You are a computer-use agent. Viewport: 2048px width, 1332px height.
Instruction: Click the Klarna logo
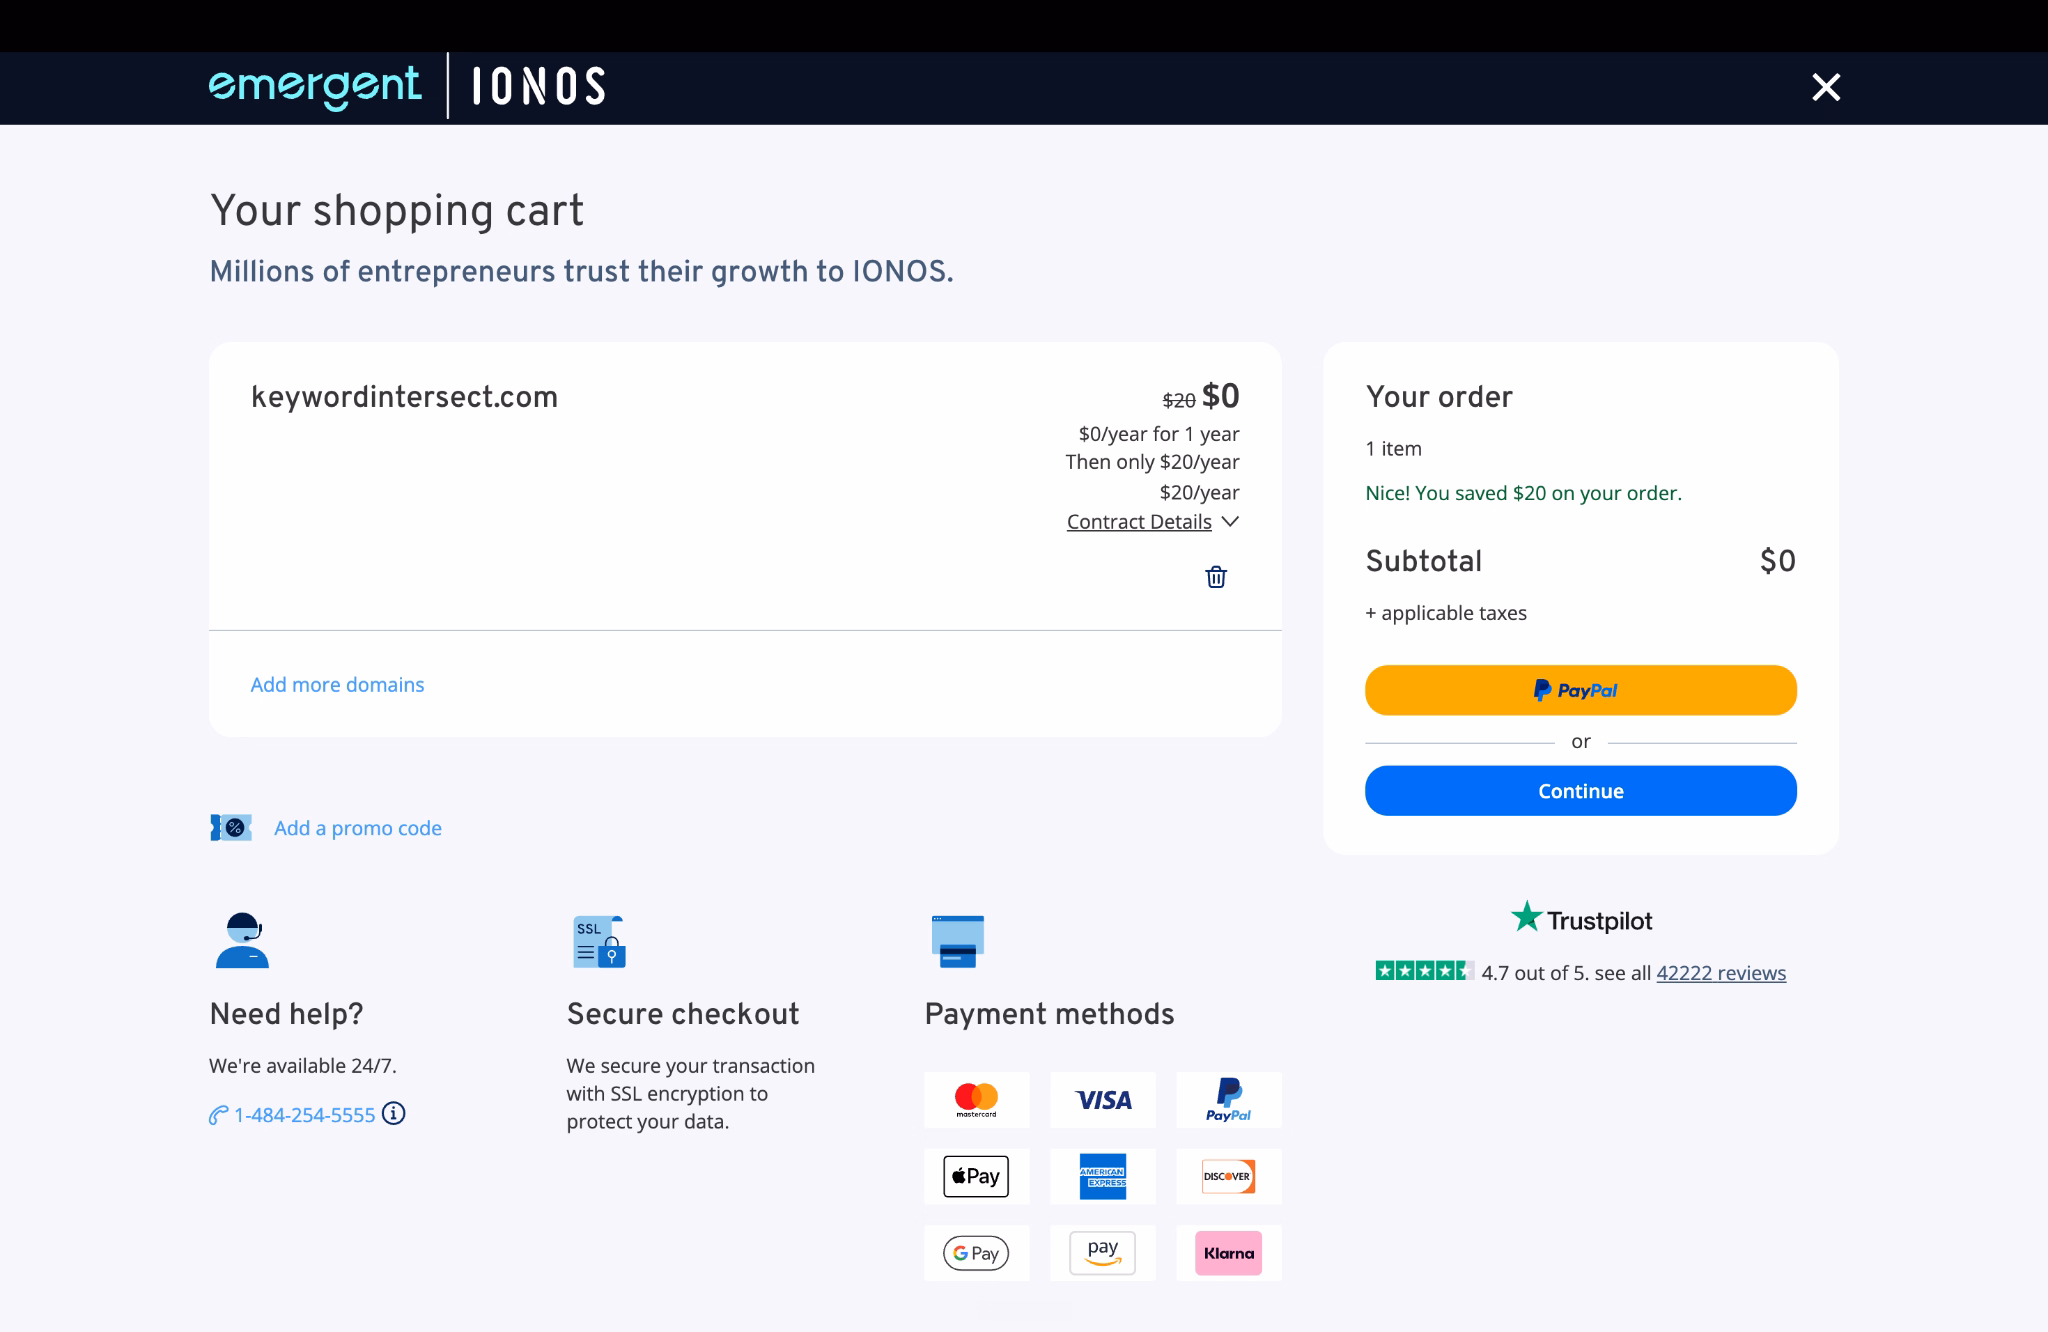pos(1228,1253)
